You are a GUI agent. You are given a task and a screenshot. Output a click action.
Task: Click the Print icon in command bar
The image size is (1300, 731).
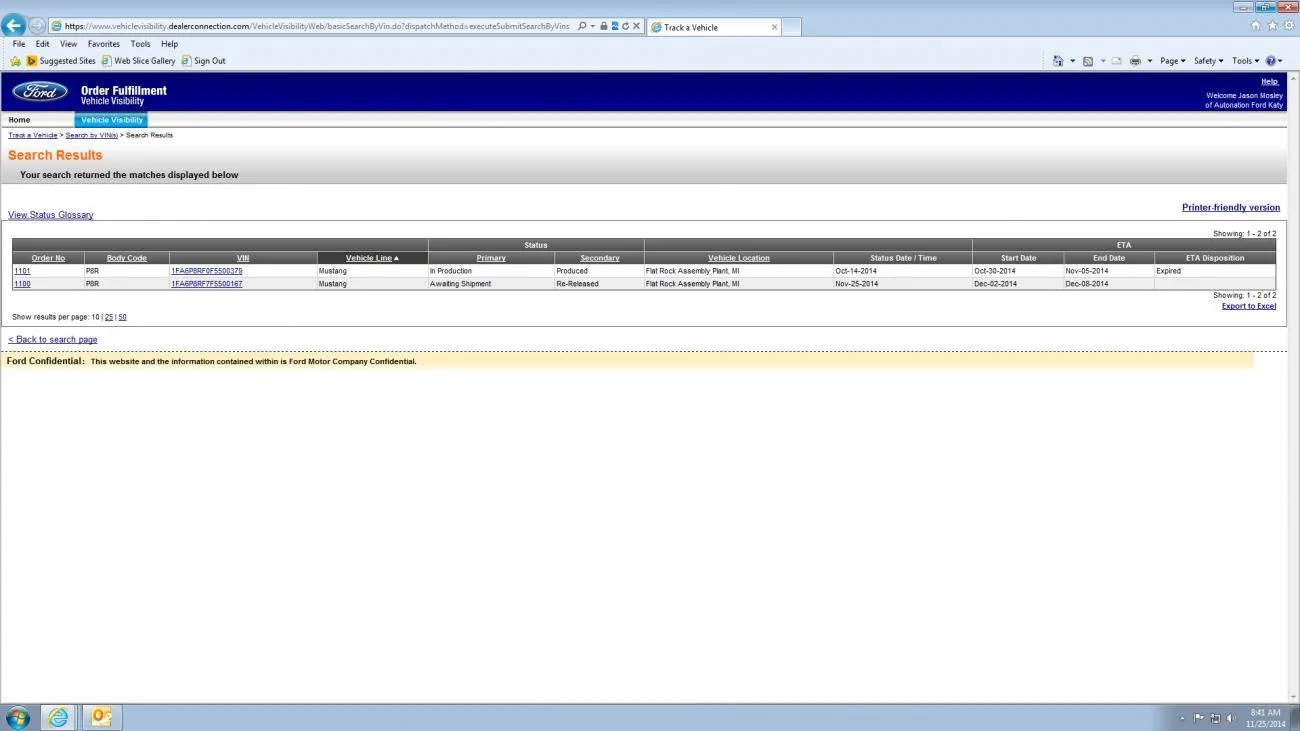tap(1135, 61)
